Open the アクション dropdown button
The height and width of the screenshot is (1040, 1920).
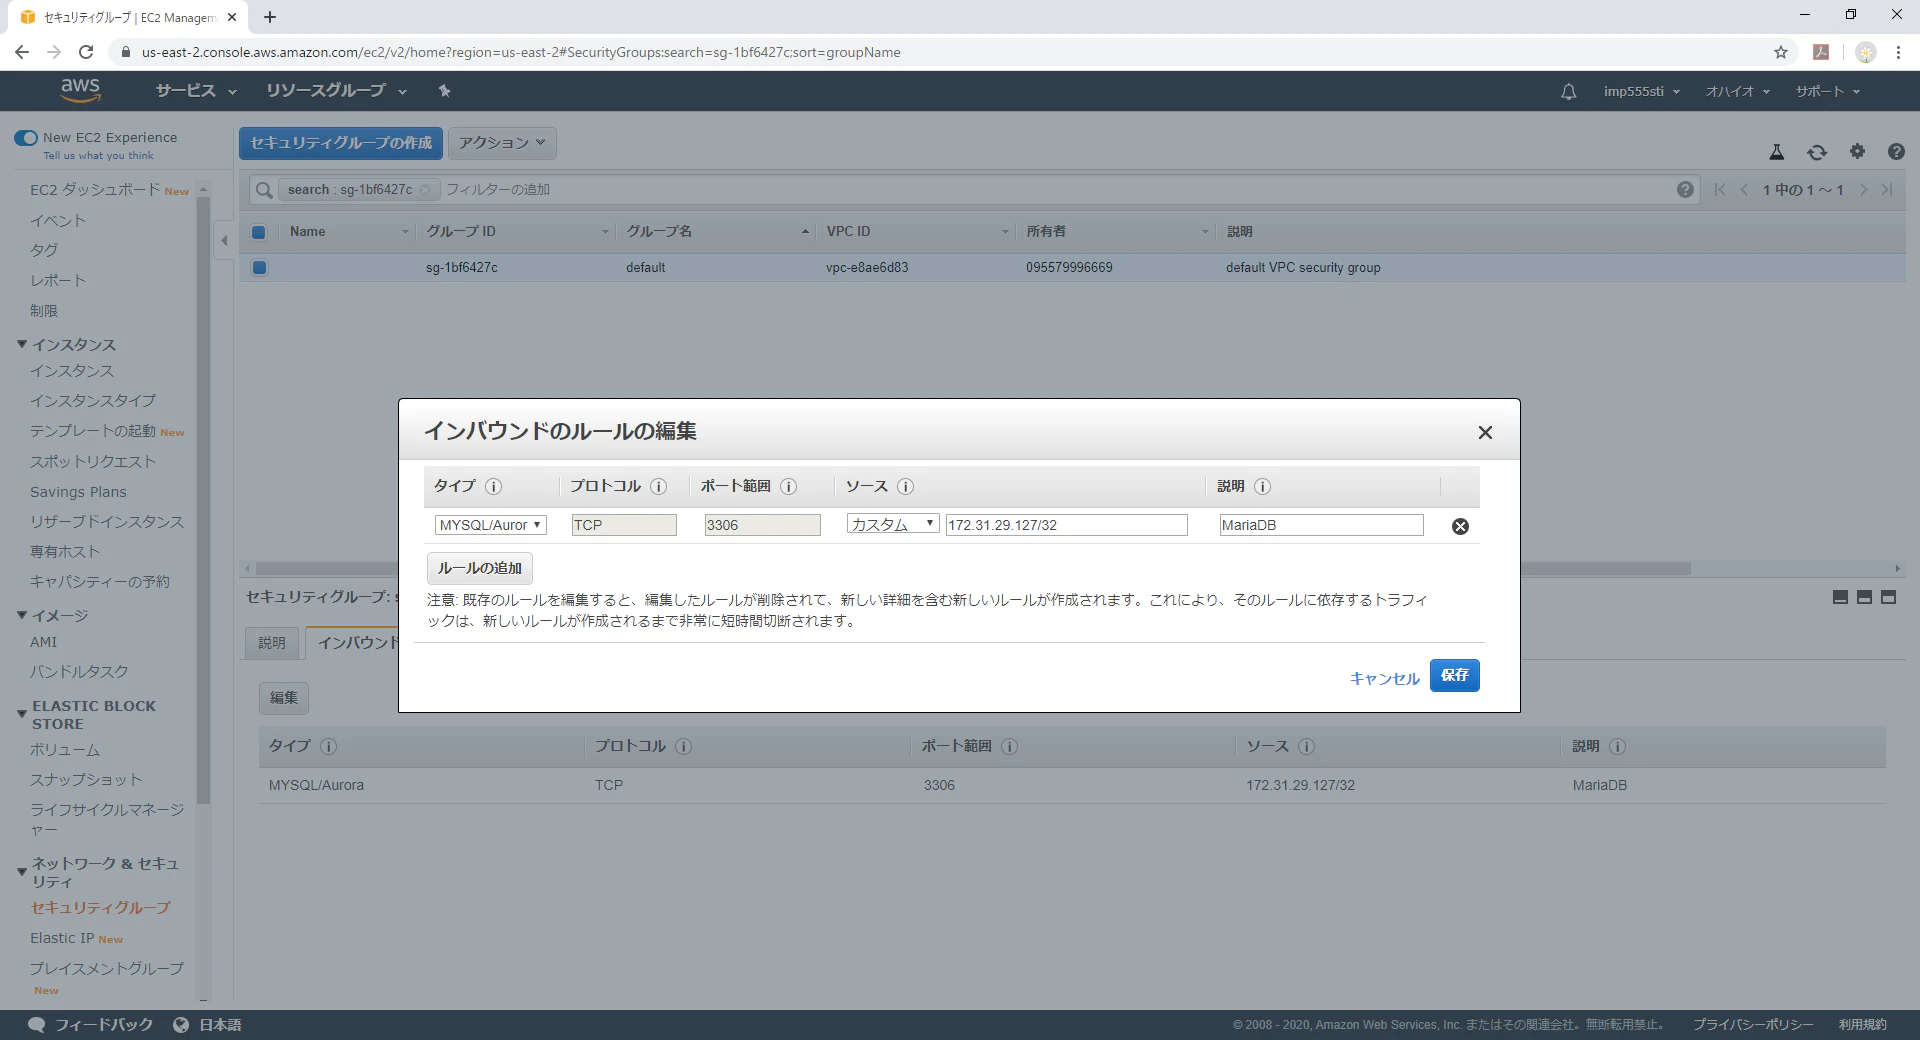(502, 143)
